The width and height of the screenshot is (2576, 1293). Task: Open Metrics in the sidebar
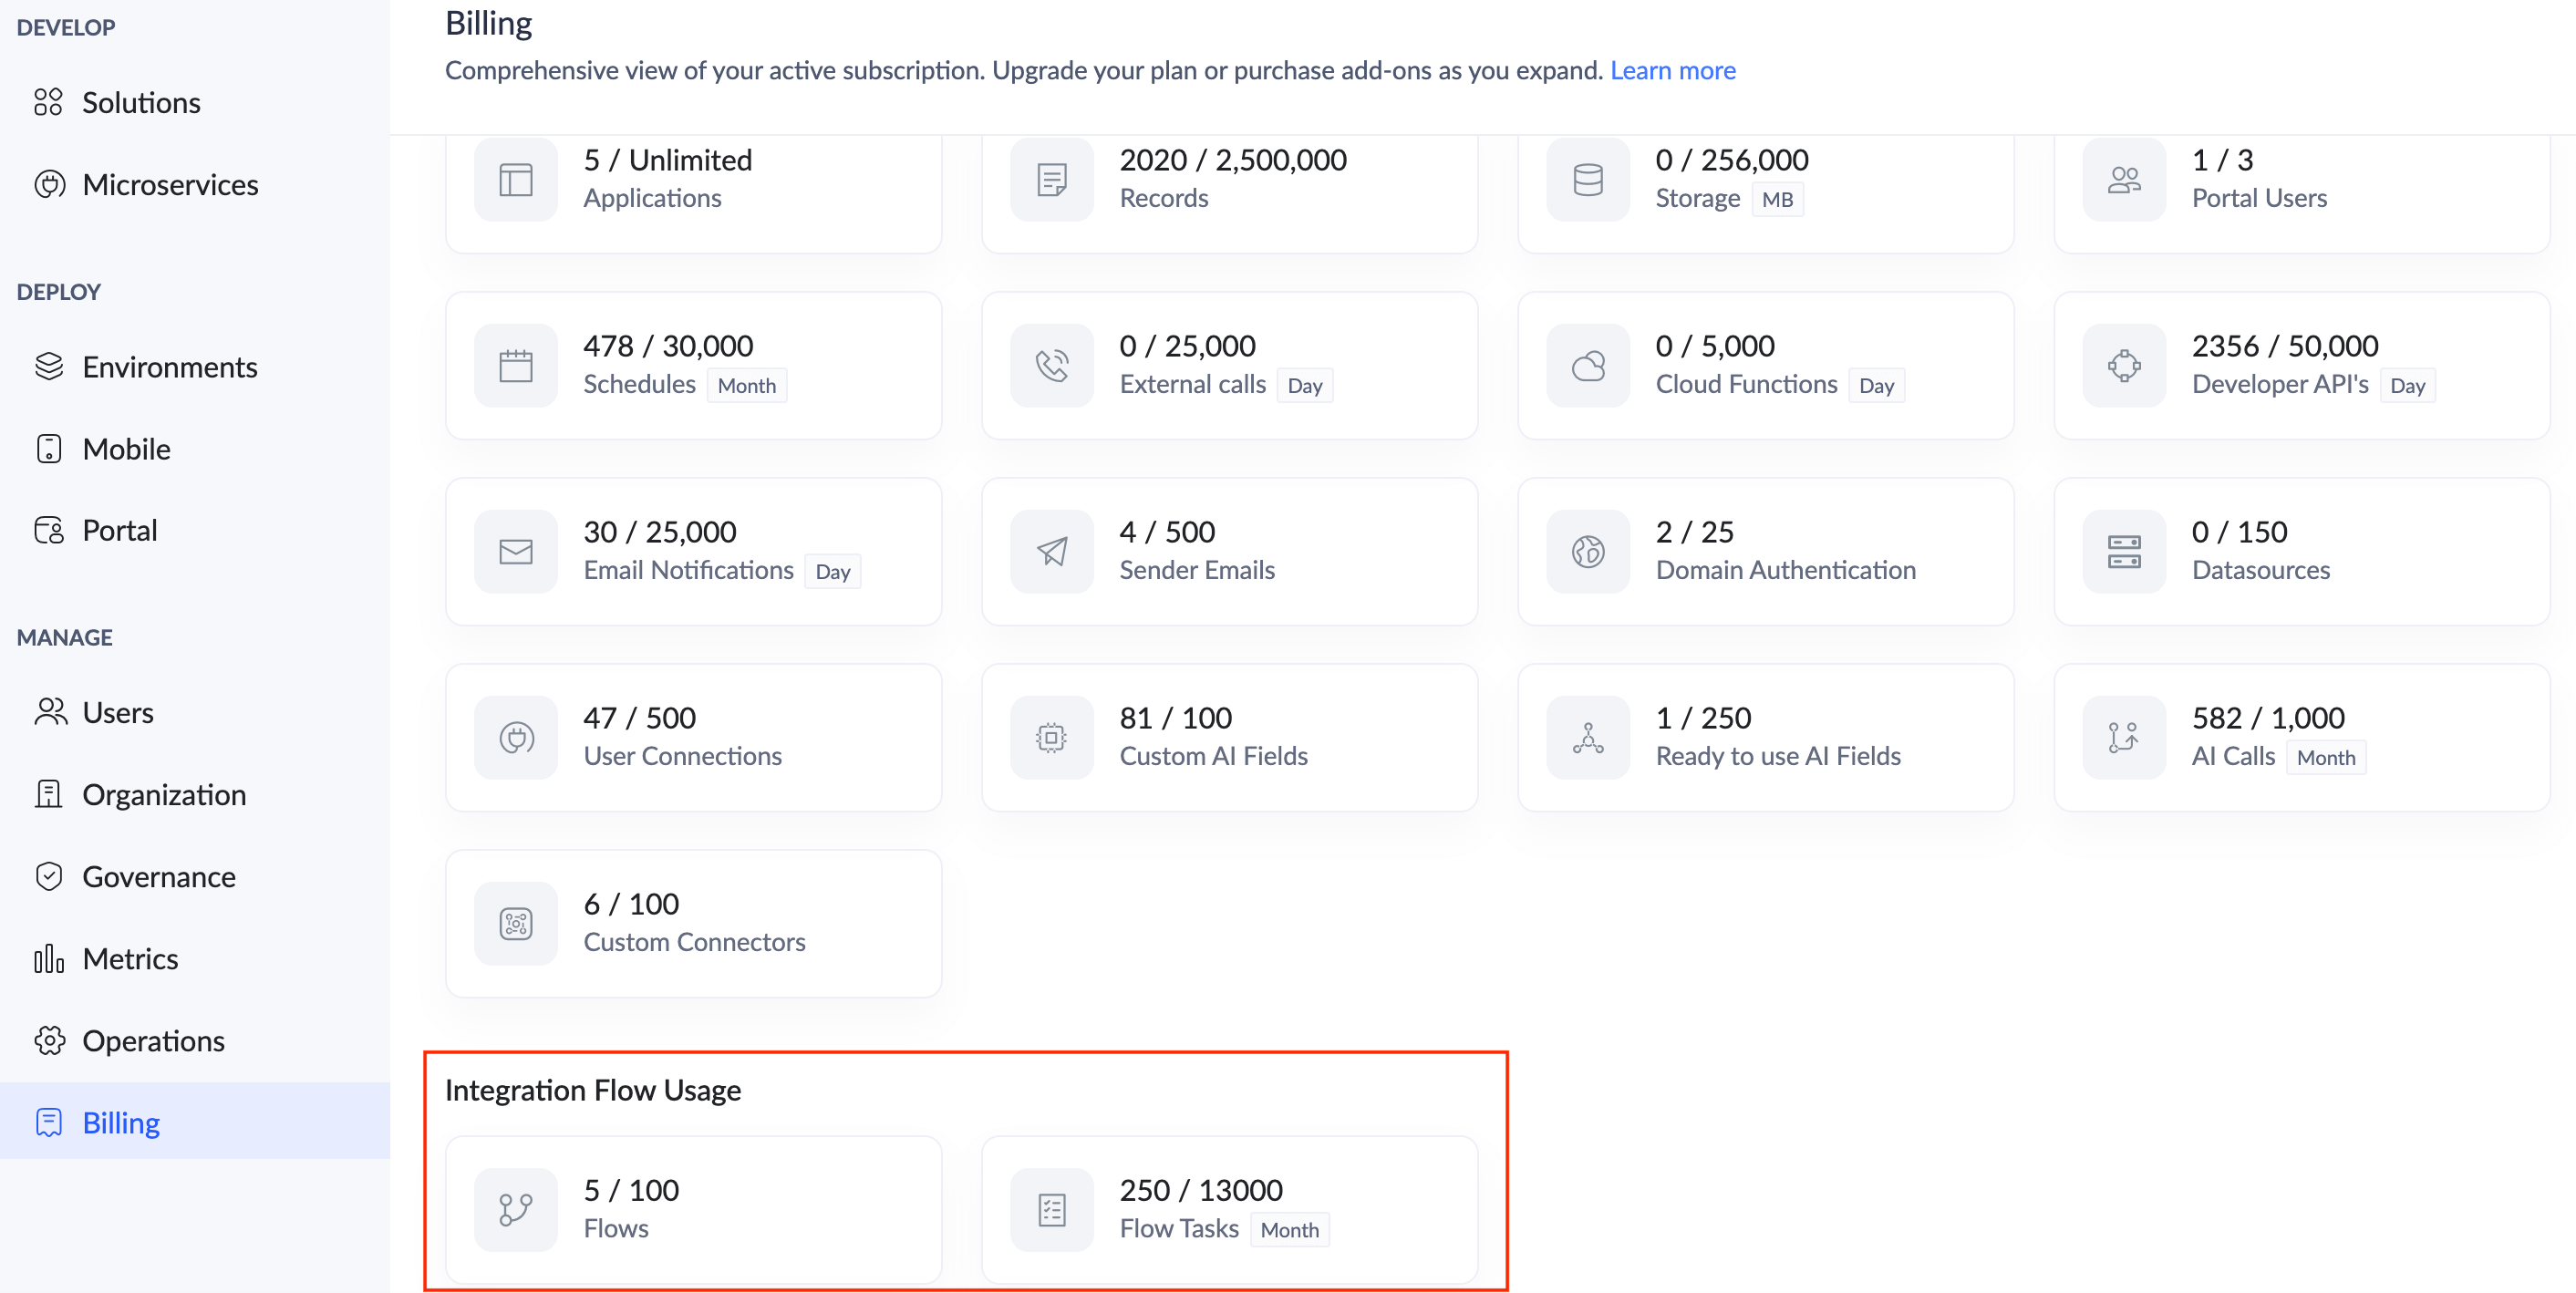pyautogui.click(x=130, y=958)
